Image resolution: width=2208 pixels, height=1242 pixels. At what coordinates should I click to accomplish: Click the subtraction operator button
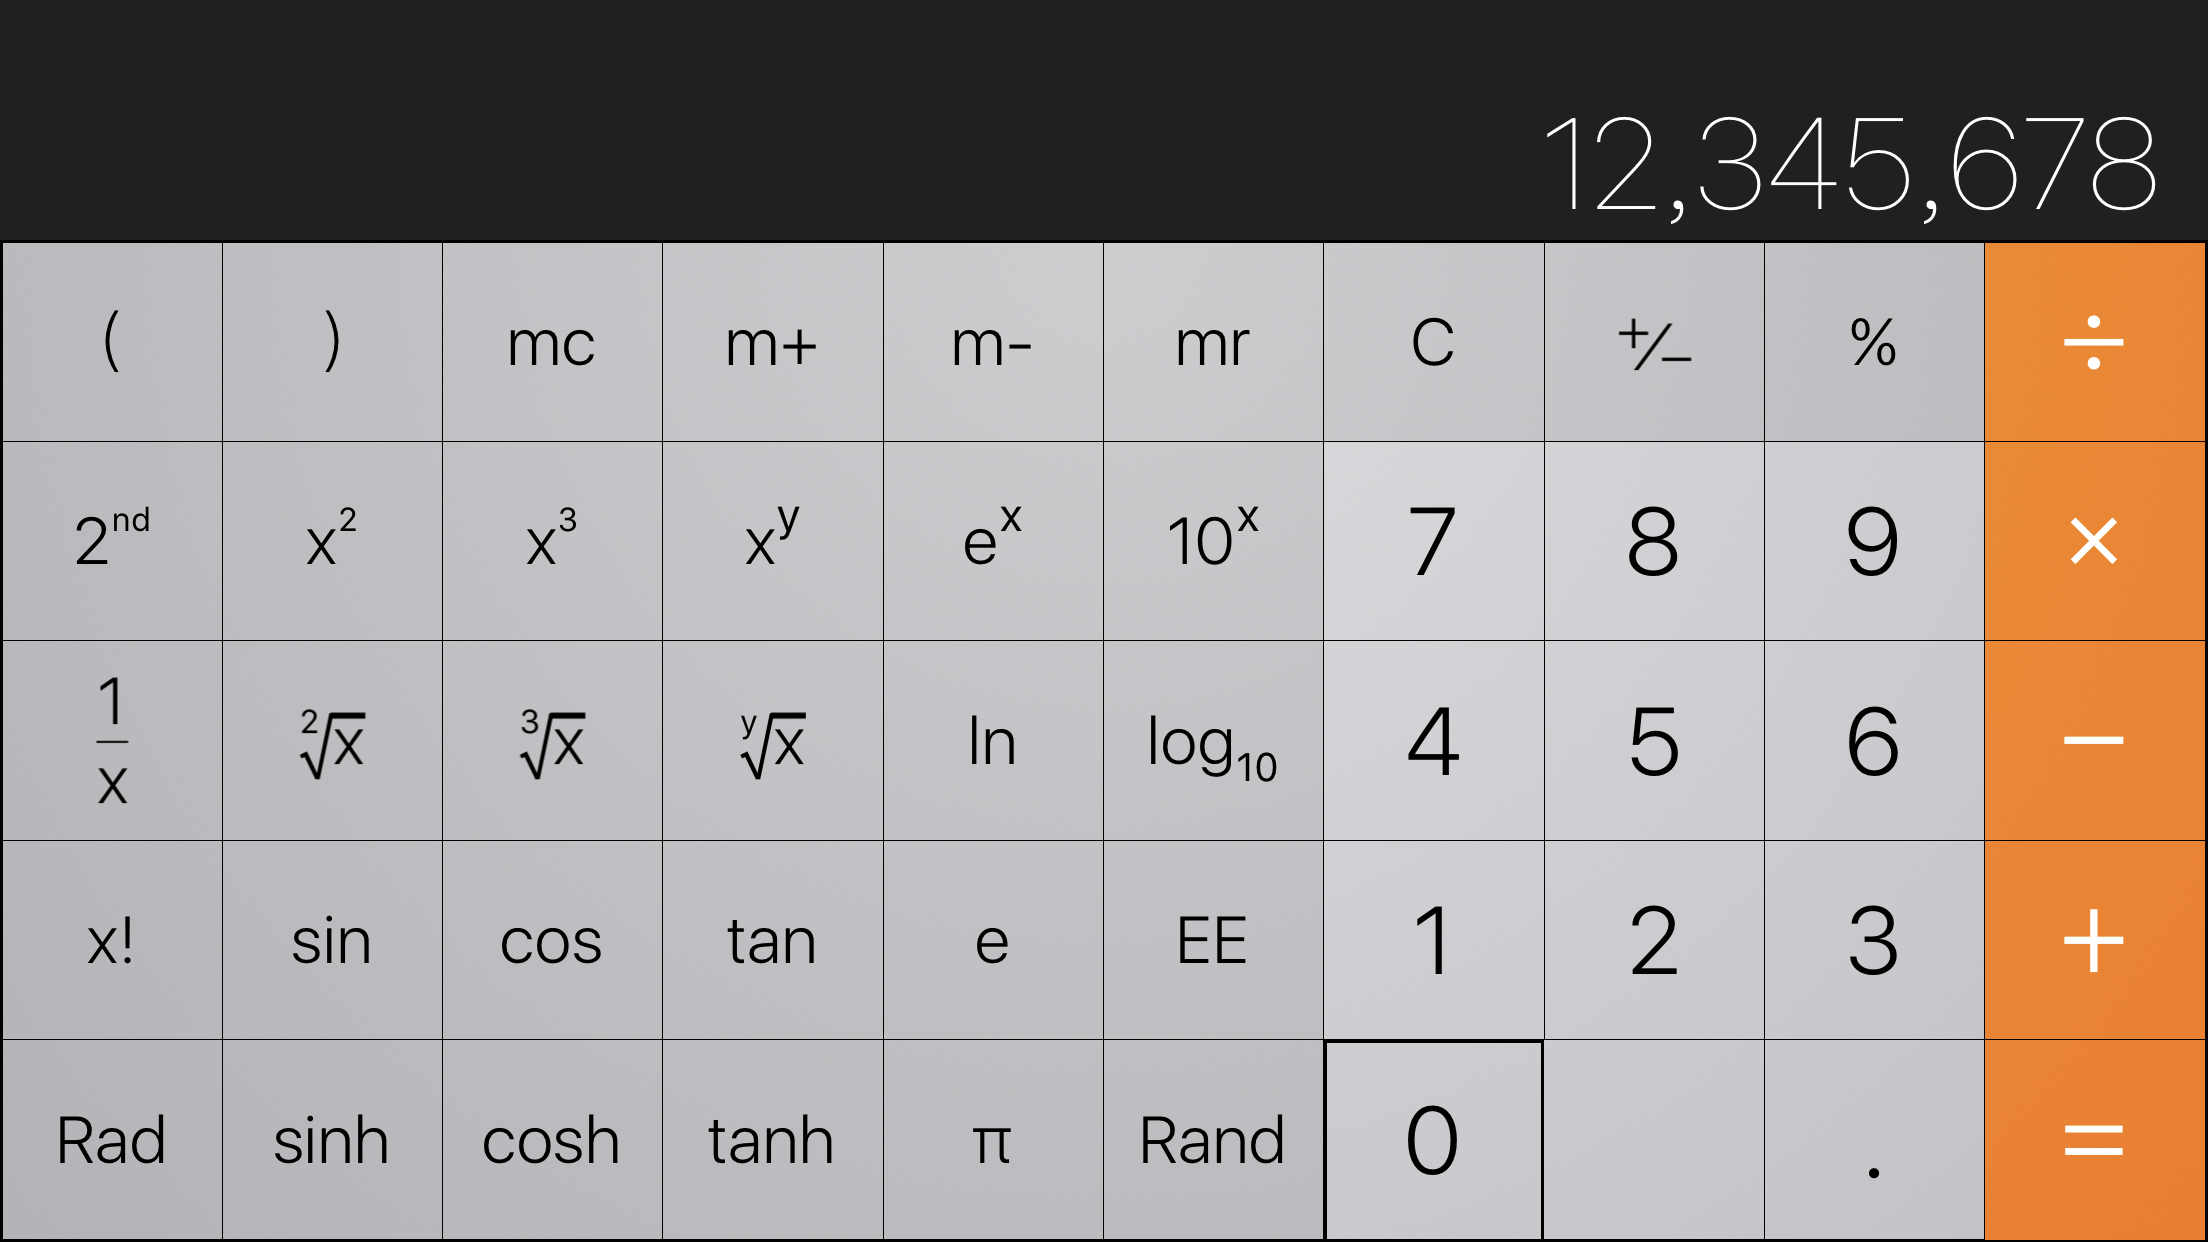point(2097,740)
